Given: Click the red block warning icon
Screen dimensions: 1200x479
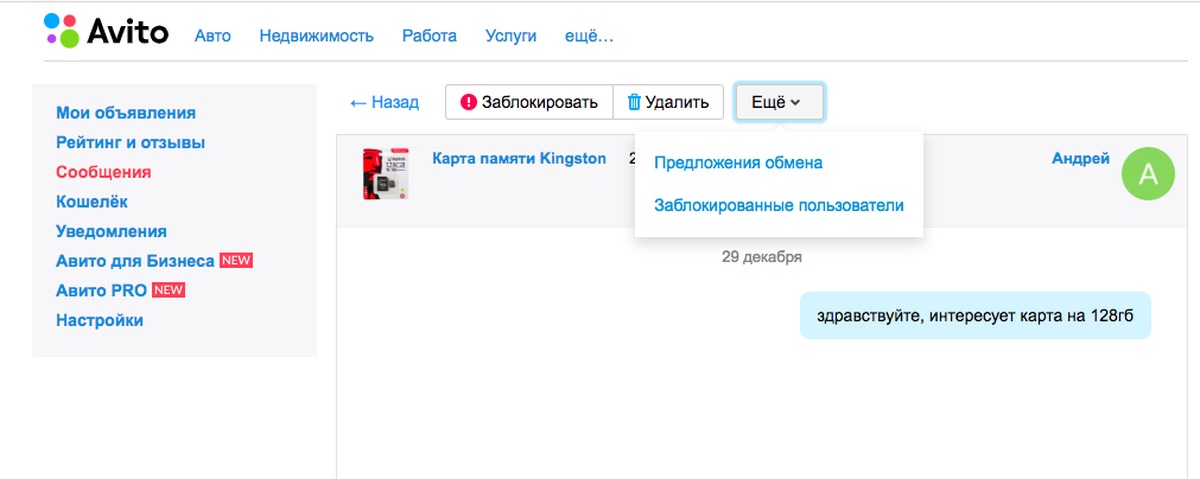Looking at the screenshot, I should 468,102.
